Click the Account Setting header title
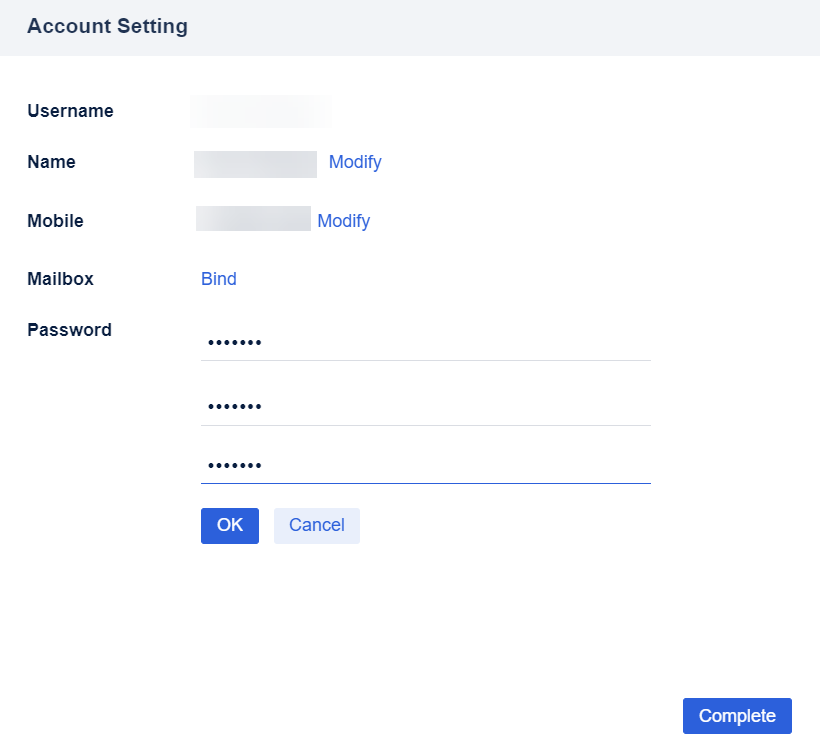Image resolution: width=820 pixels, height=745 pixels. click(x=107, y=26)
